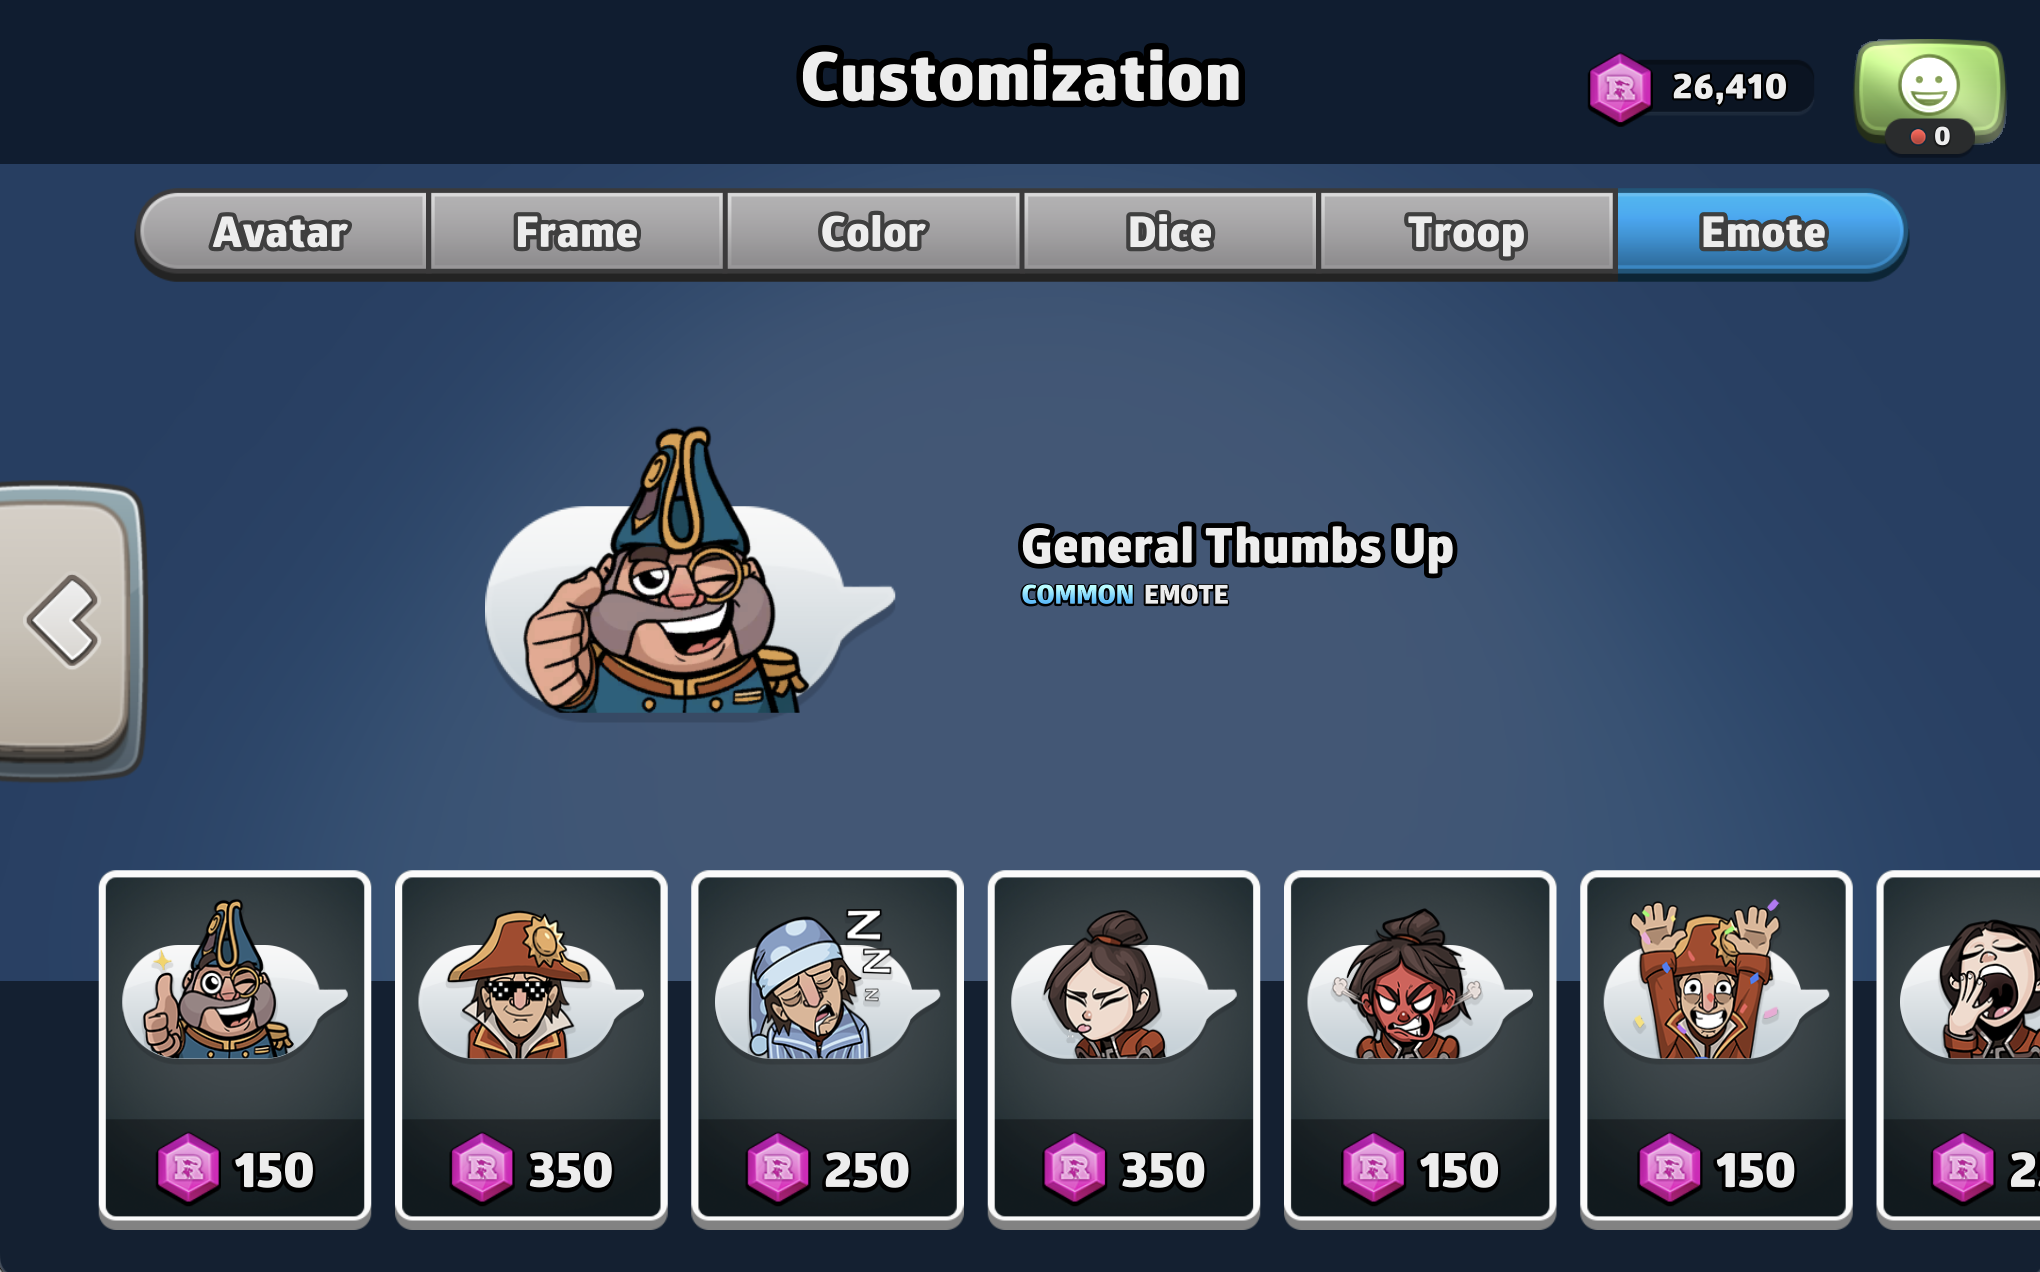Choose the sleeping nightcap emote for 250
Image resolution: width=2040 pixels, height=1272 pixels.
coord(827,1047)
